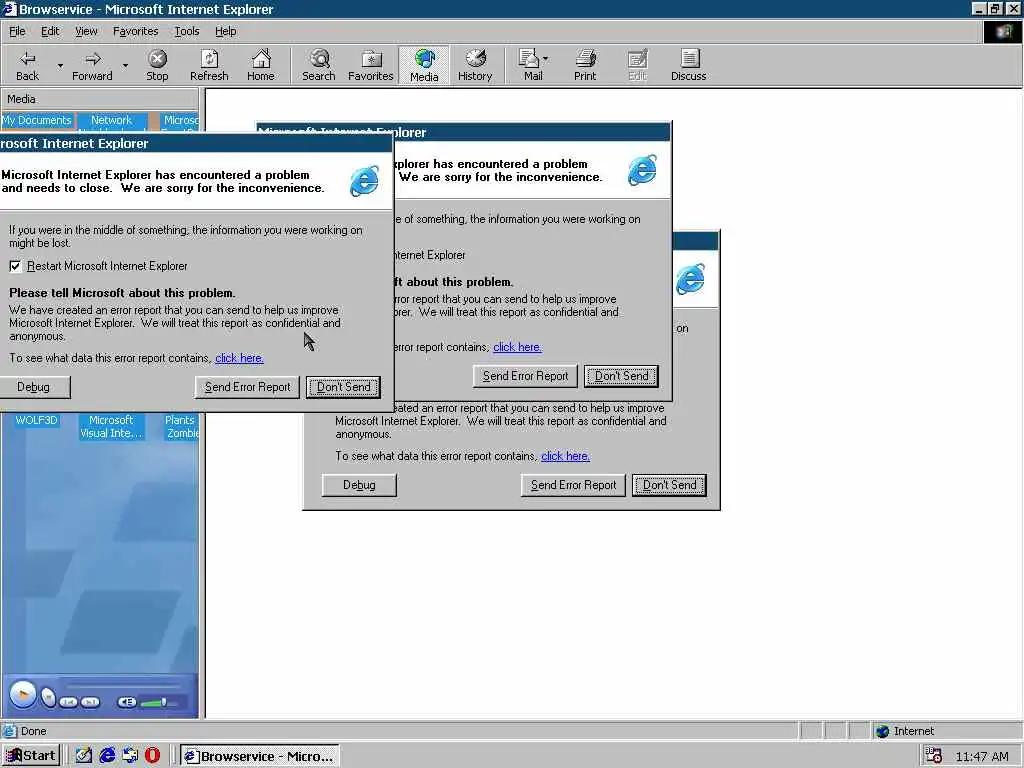Refresh the current page

coord(209,65)
